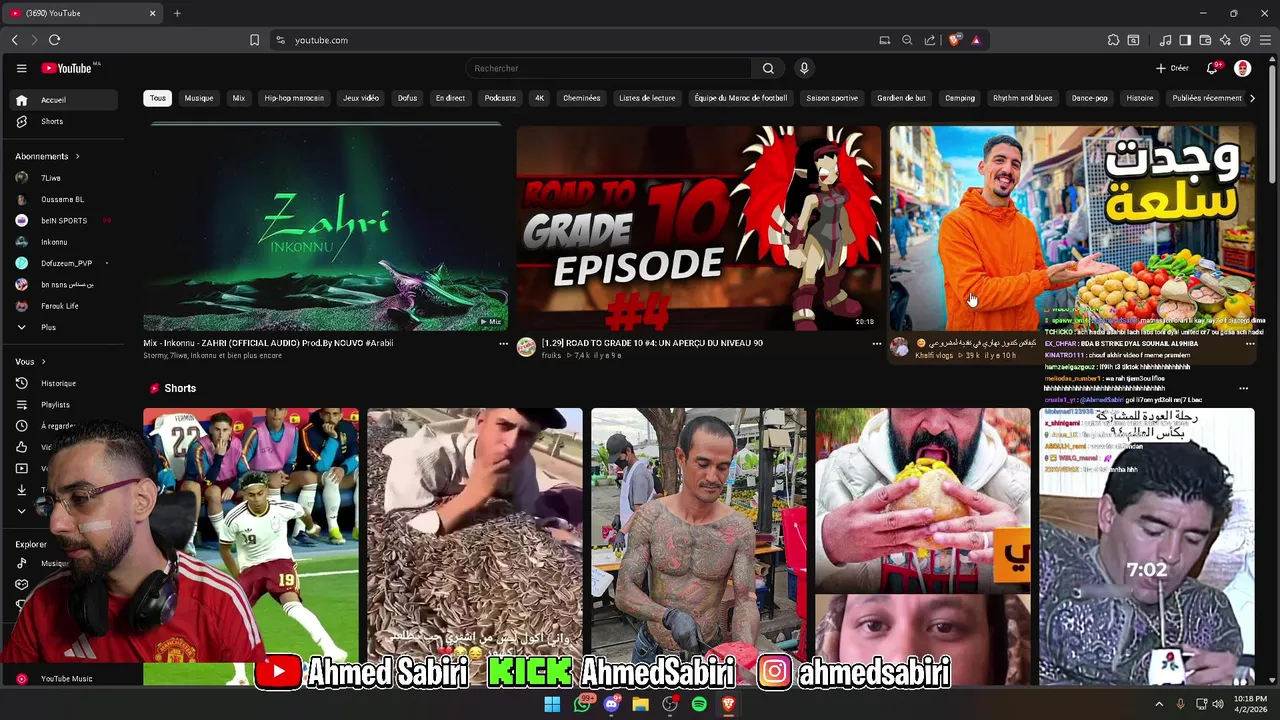Open the Brave Wallet icon

1205,40
